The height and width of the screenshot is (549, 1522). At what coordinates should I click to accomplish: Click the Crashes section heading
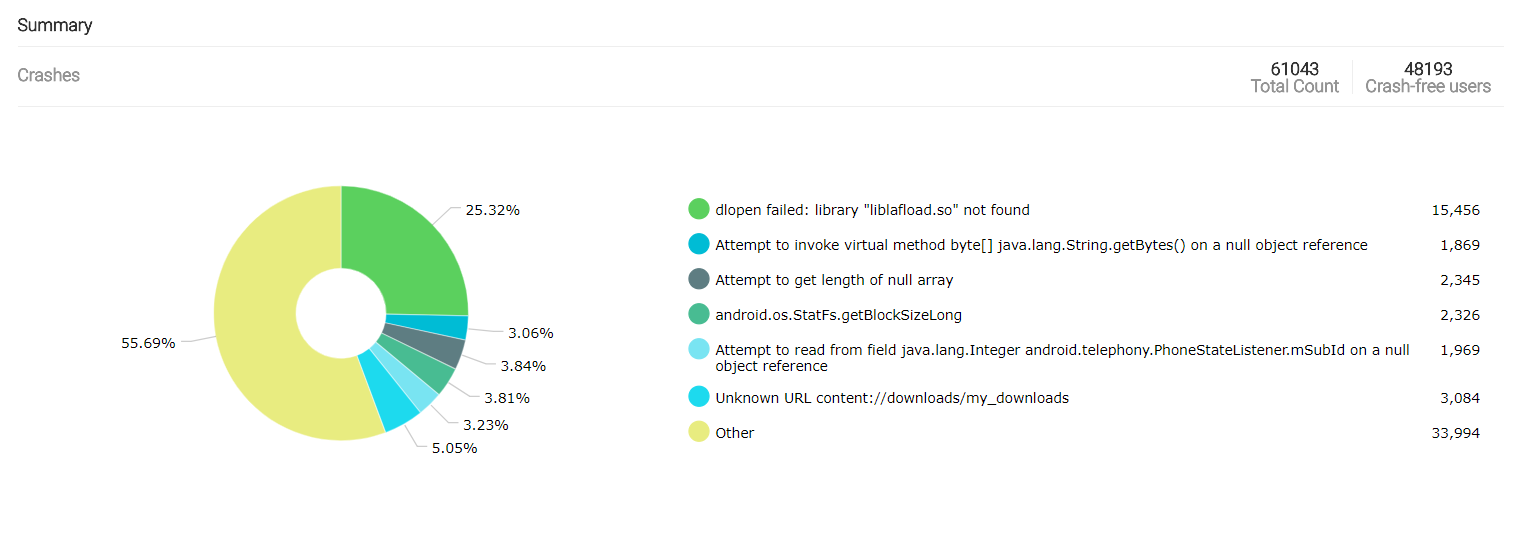(48, 75)
